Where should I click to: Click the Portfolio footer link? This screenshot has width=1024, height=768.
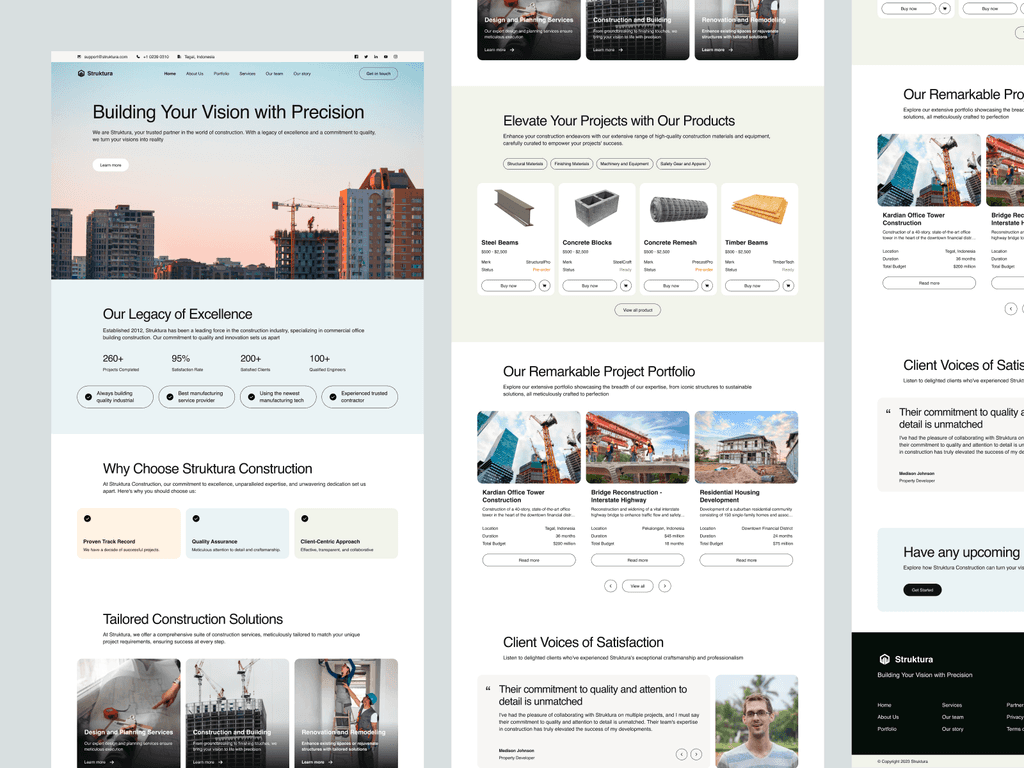tap(887, 729)
